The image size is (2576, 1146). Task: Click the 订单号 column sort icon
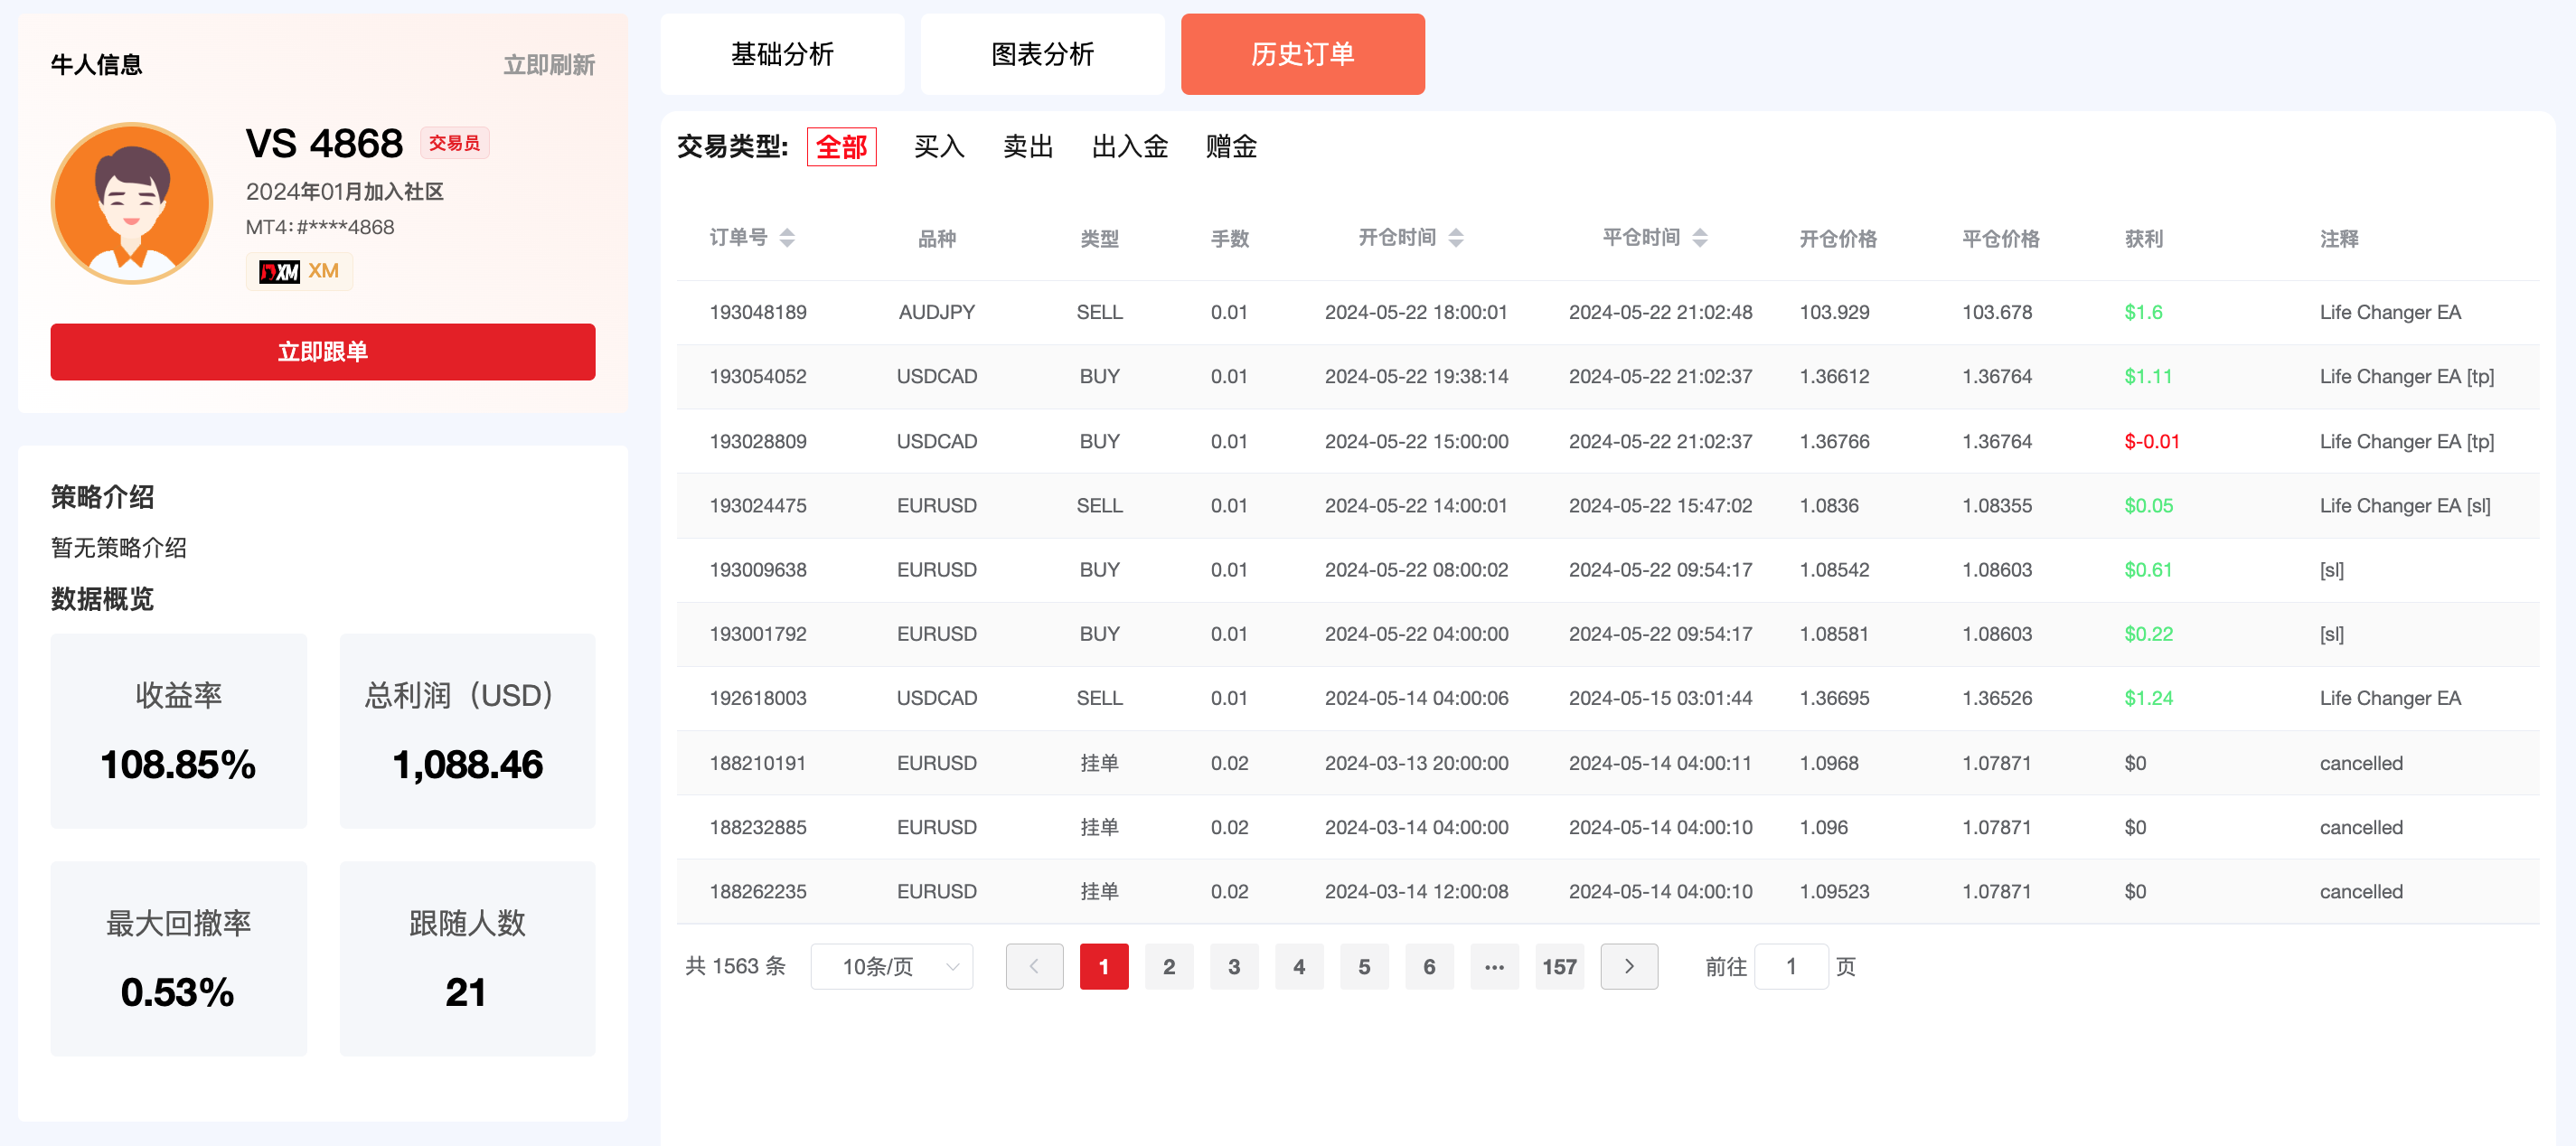[787, 238]
